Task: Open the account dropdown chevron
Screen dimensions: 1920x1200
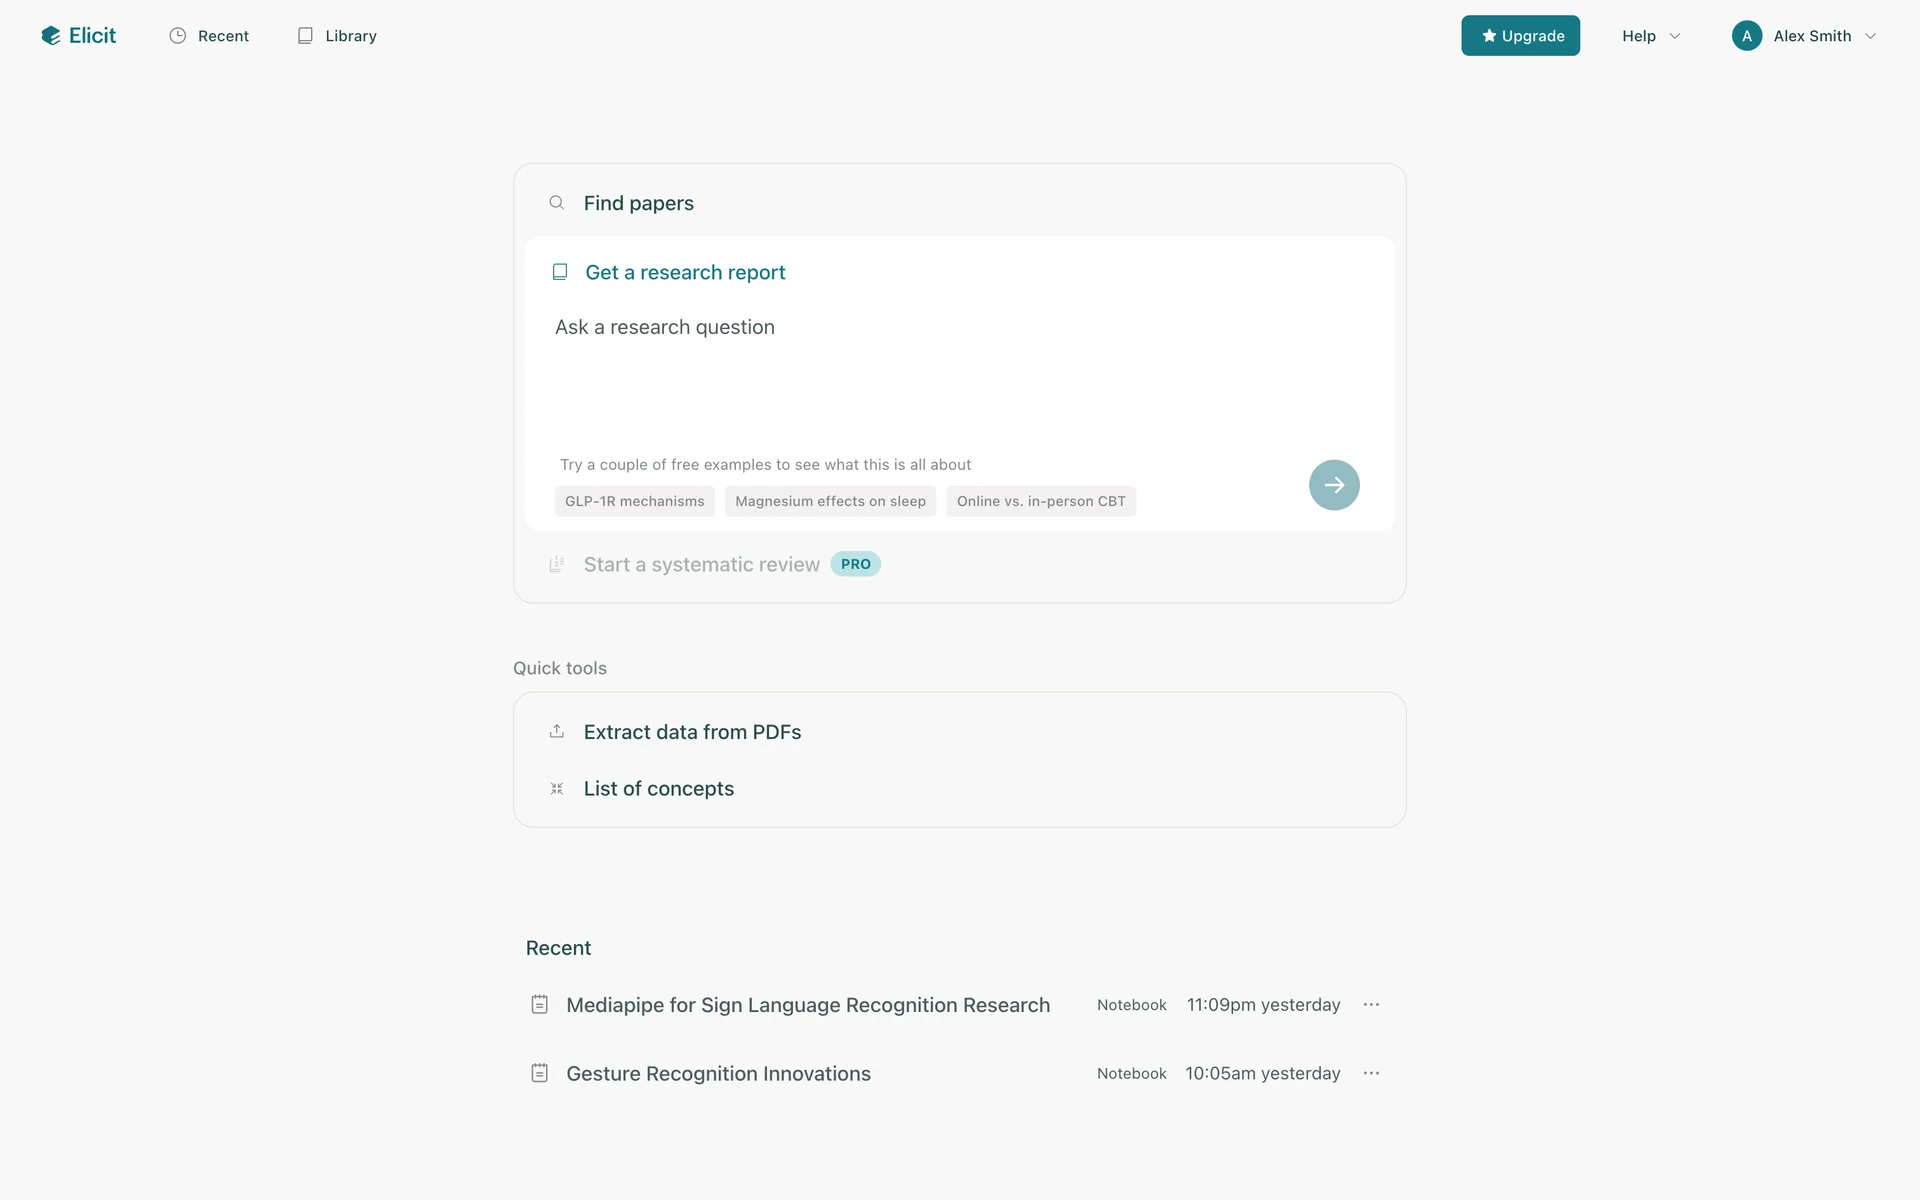Action: (x=1870, y=36)
